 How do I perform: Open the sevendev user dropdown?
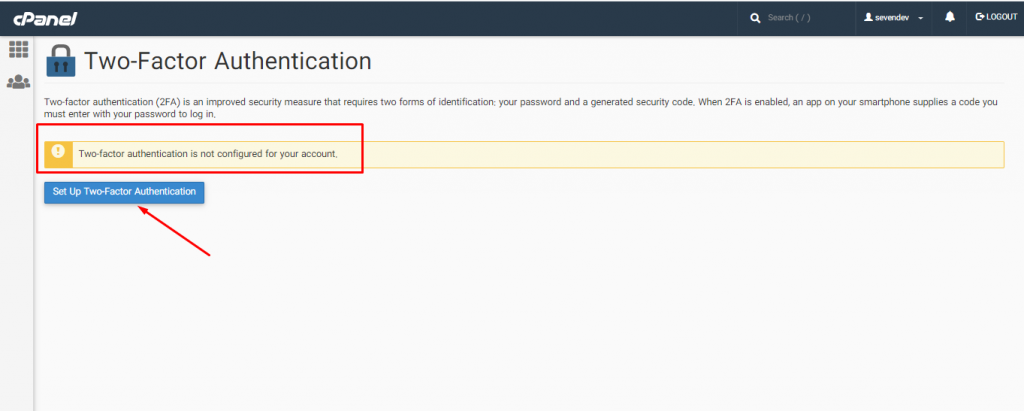coord(893,18)
